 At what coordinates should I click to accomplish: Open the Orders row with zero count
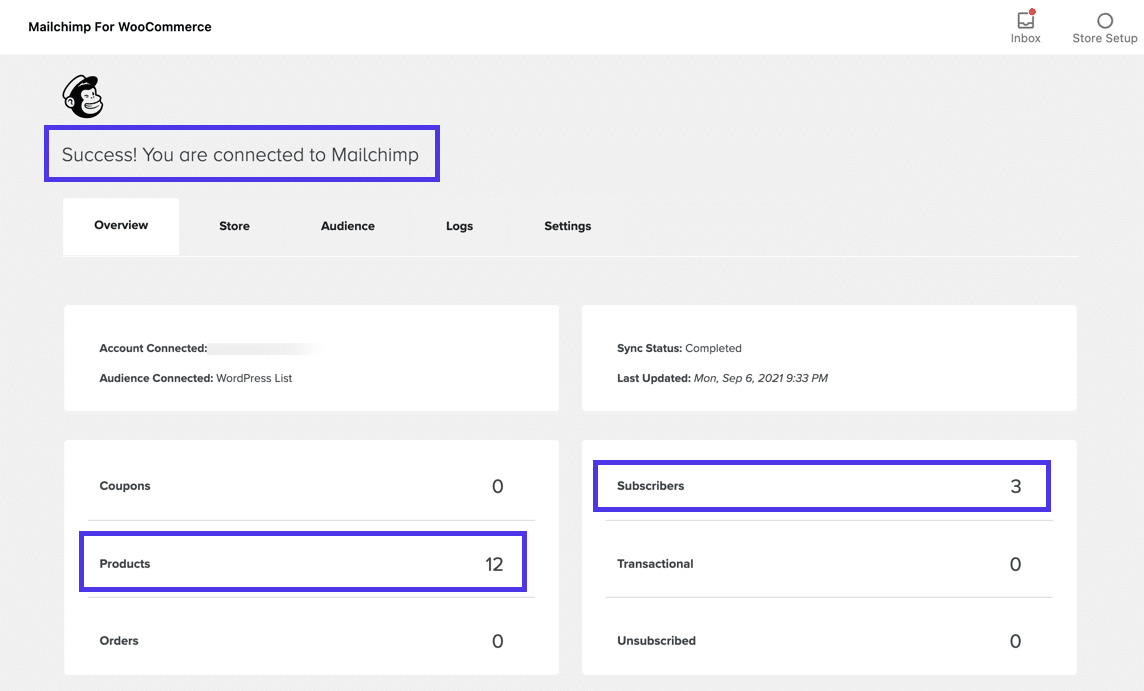300,640
